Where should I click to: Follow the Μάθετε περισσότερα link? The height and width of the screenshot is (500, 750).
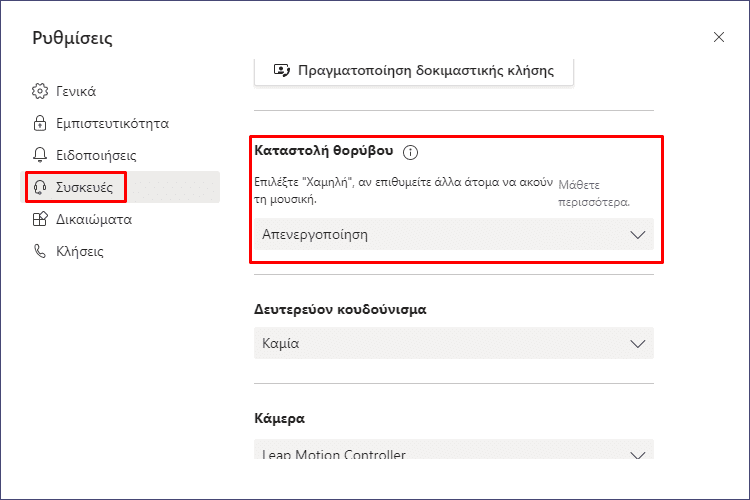coord(594,193)
